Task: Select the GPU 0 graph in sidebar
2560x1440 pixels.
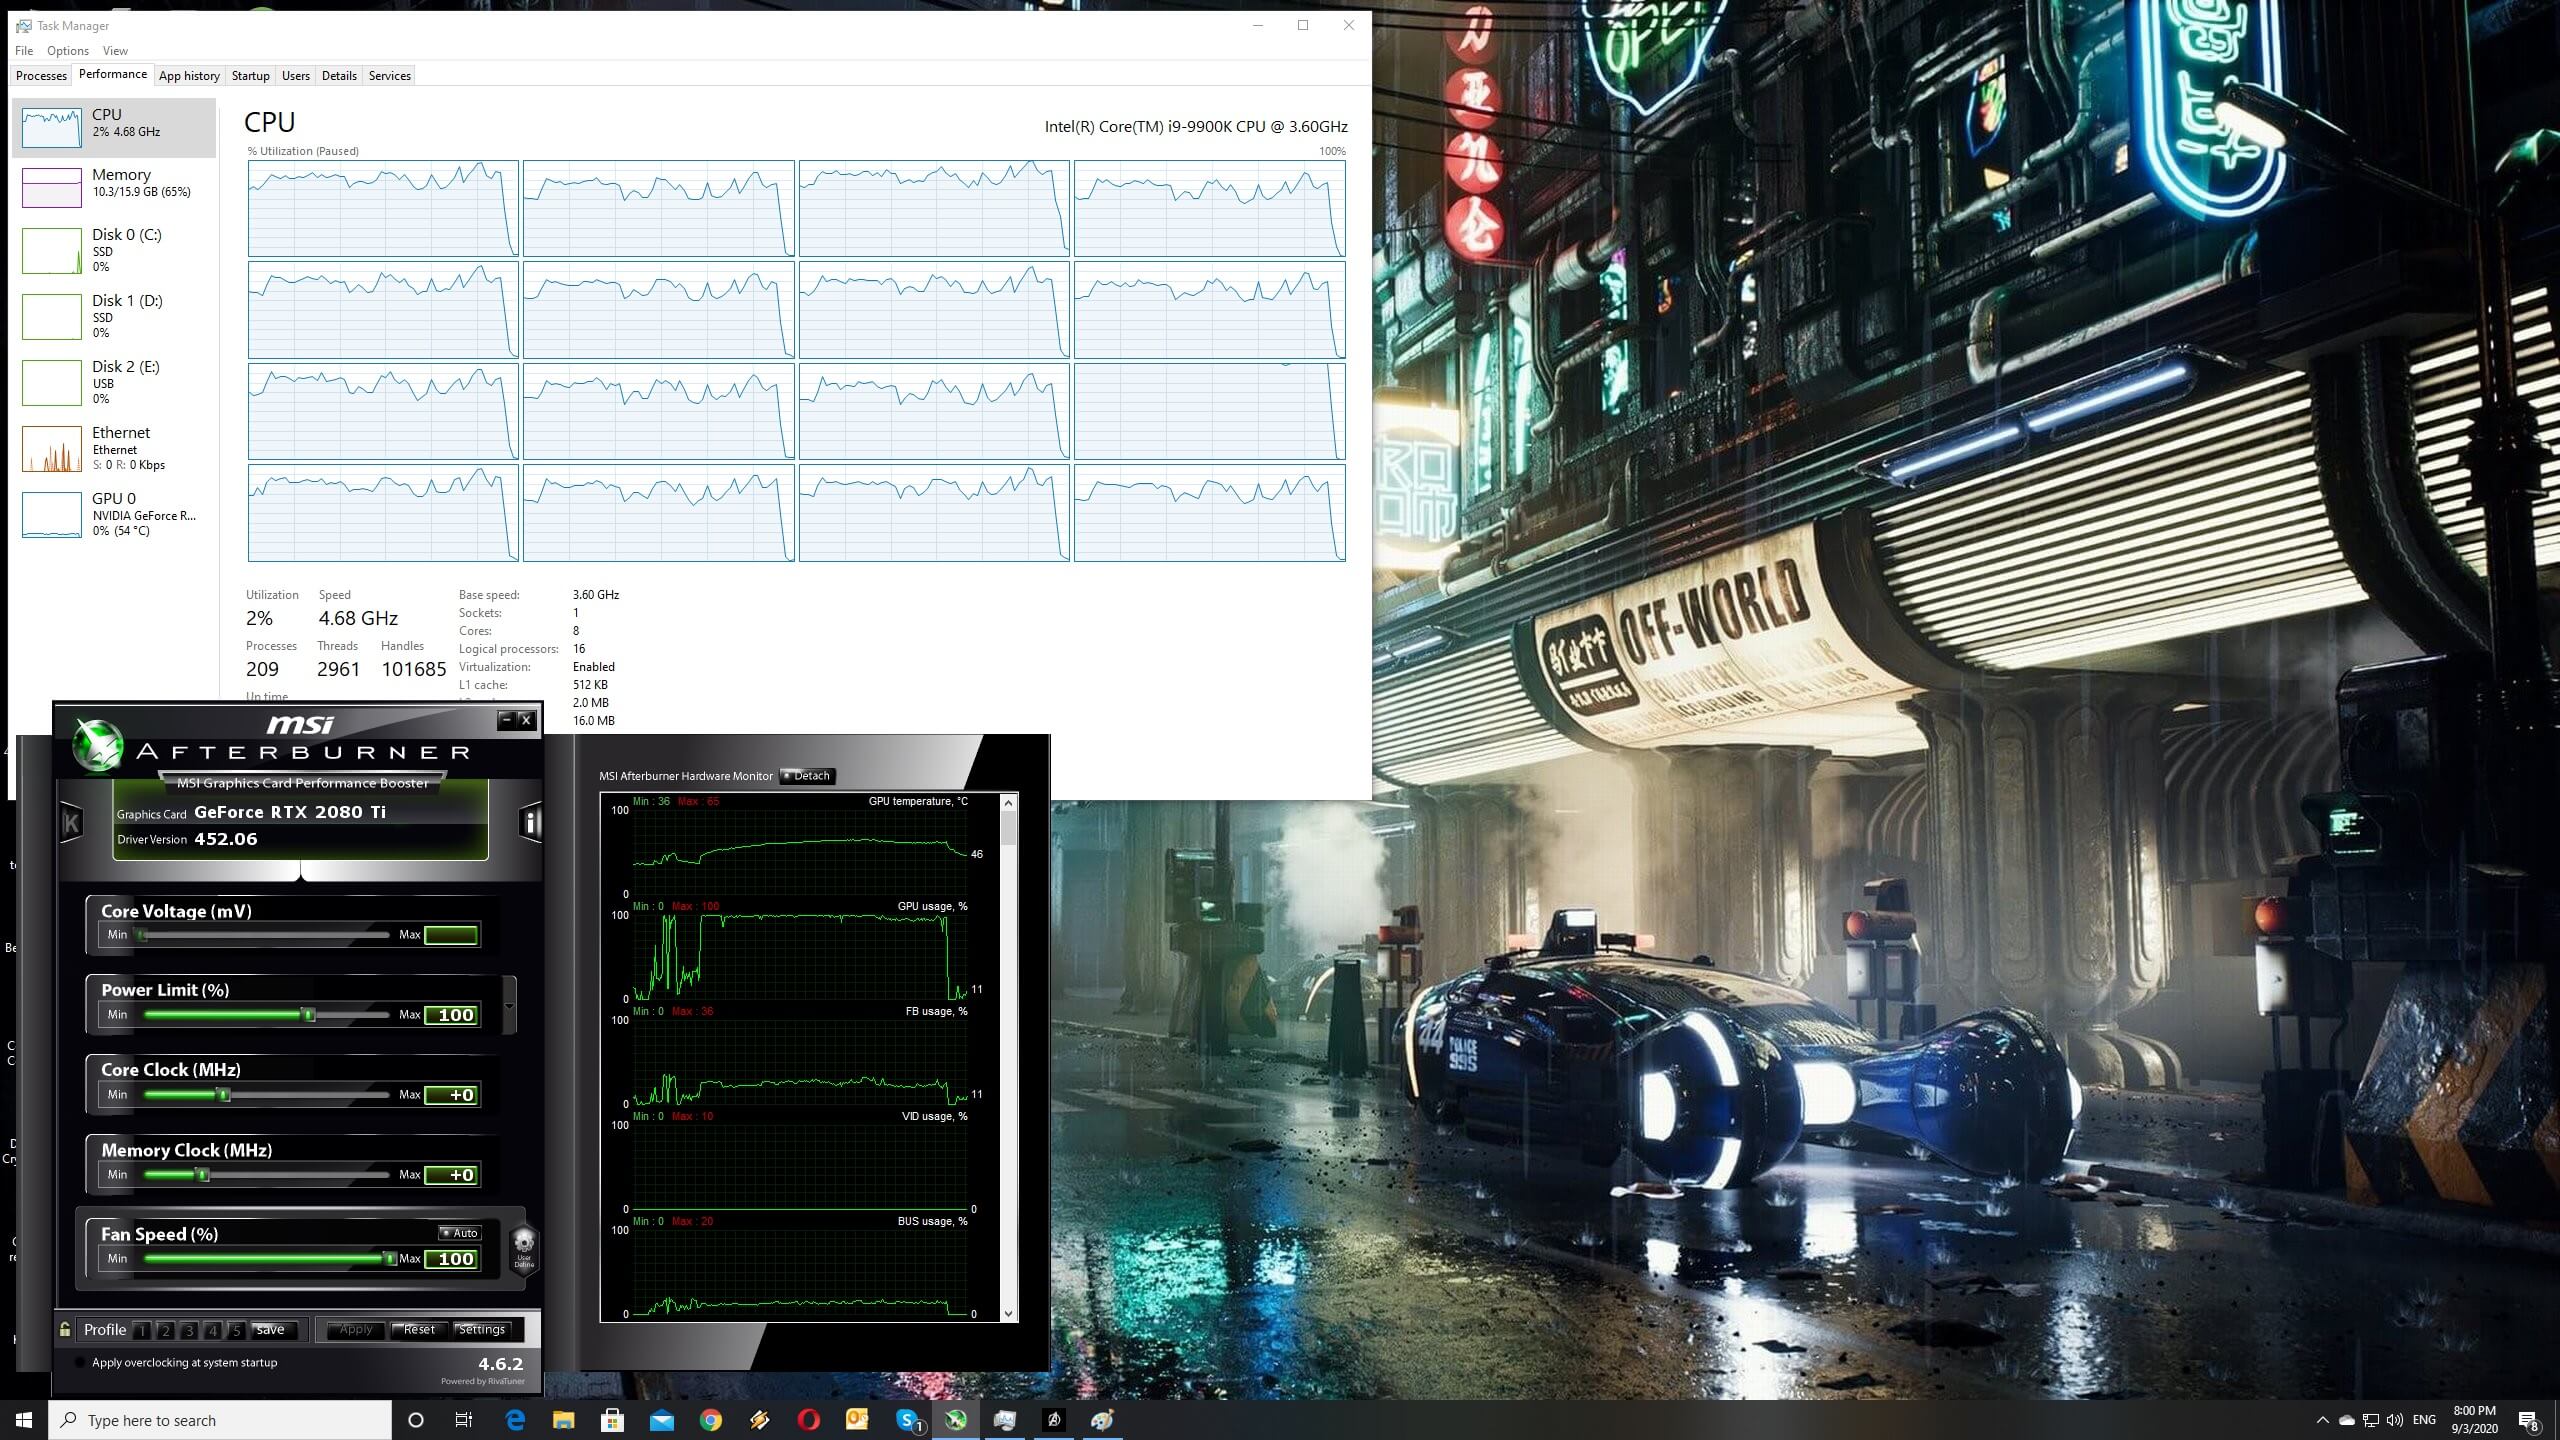Action: tap(52, 514)
